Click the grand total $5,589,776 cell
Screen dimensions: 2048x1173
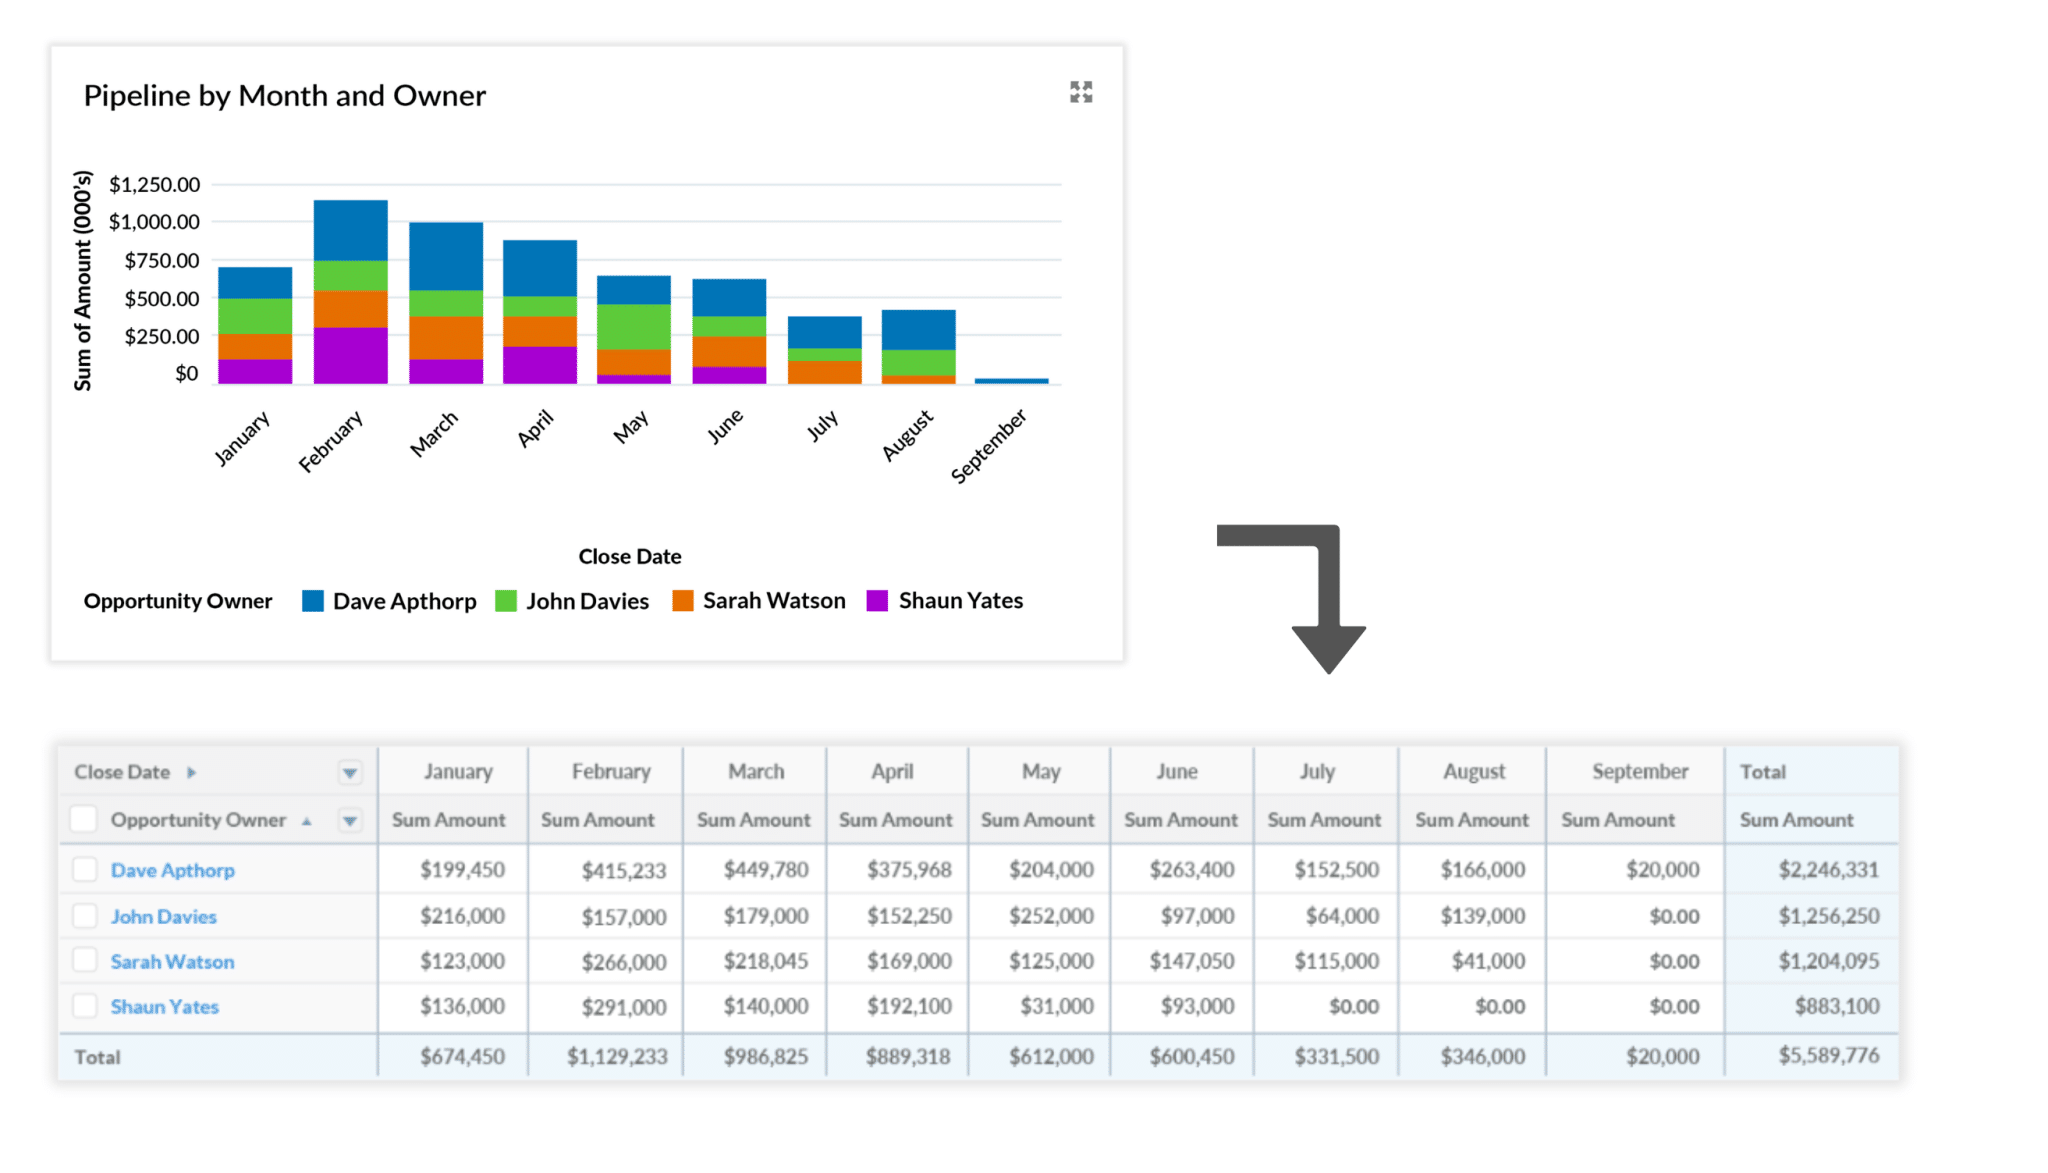coord(1831,1055)
